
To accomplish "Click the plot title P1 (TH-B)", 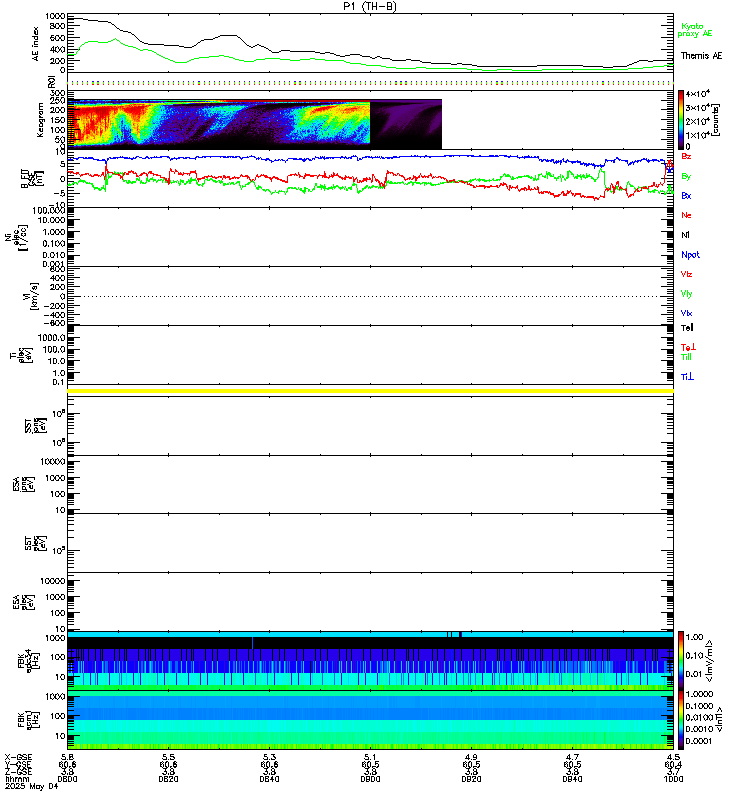I will [370, 6].
